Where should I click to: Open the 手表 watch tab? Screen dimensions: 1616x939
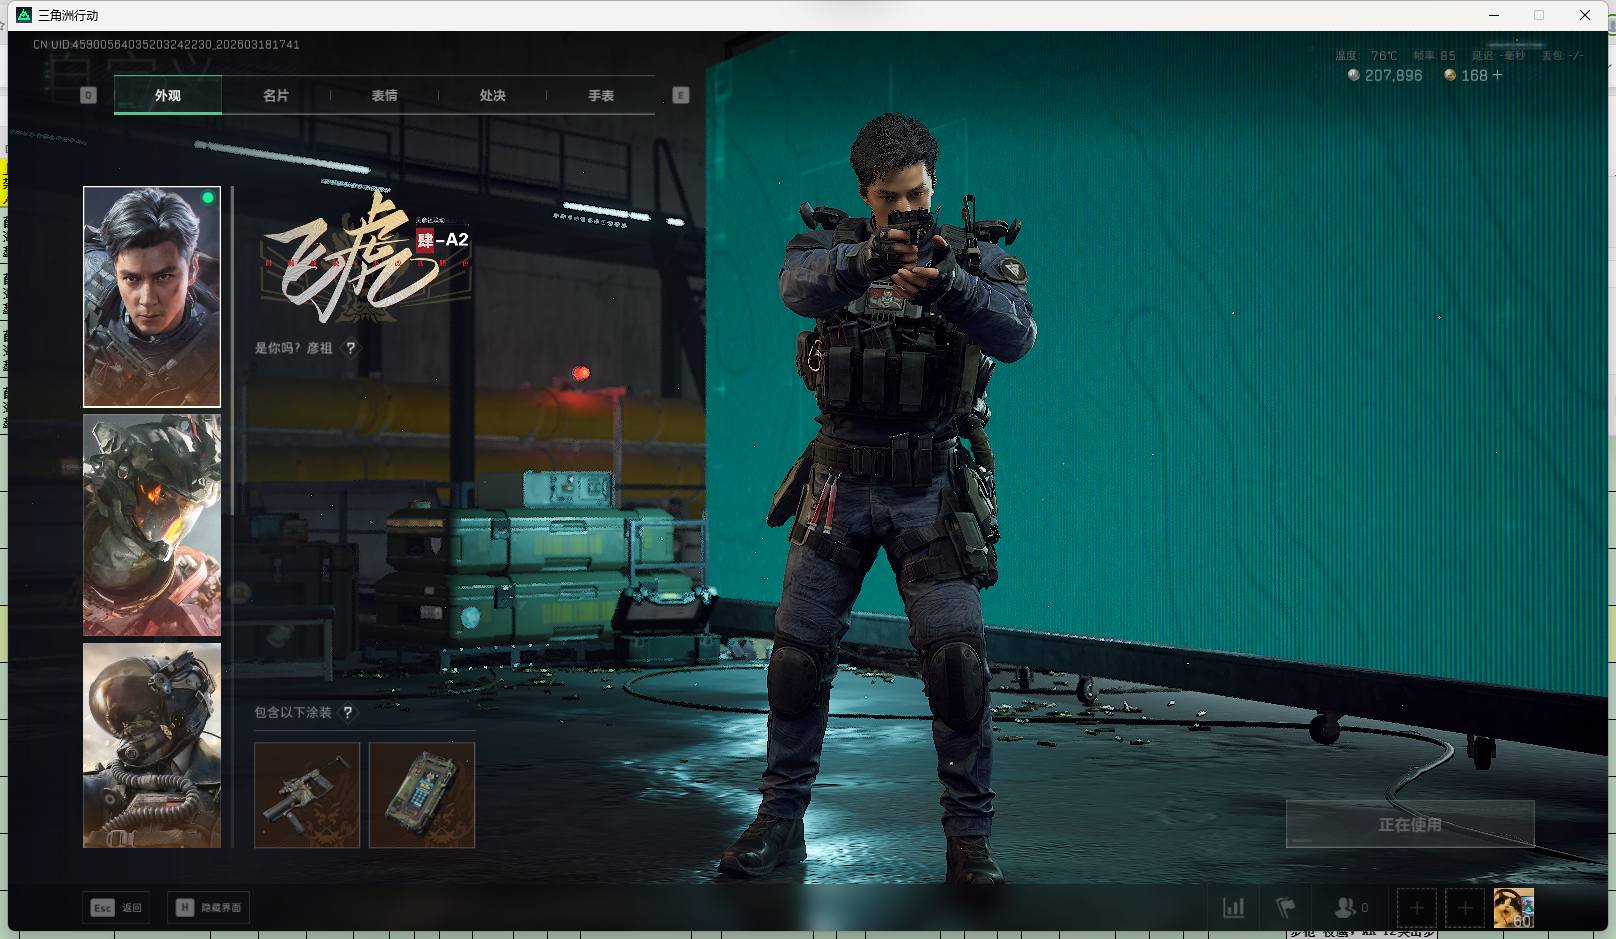(601, 95)
